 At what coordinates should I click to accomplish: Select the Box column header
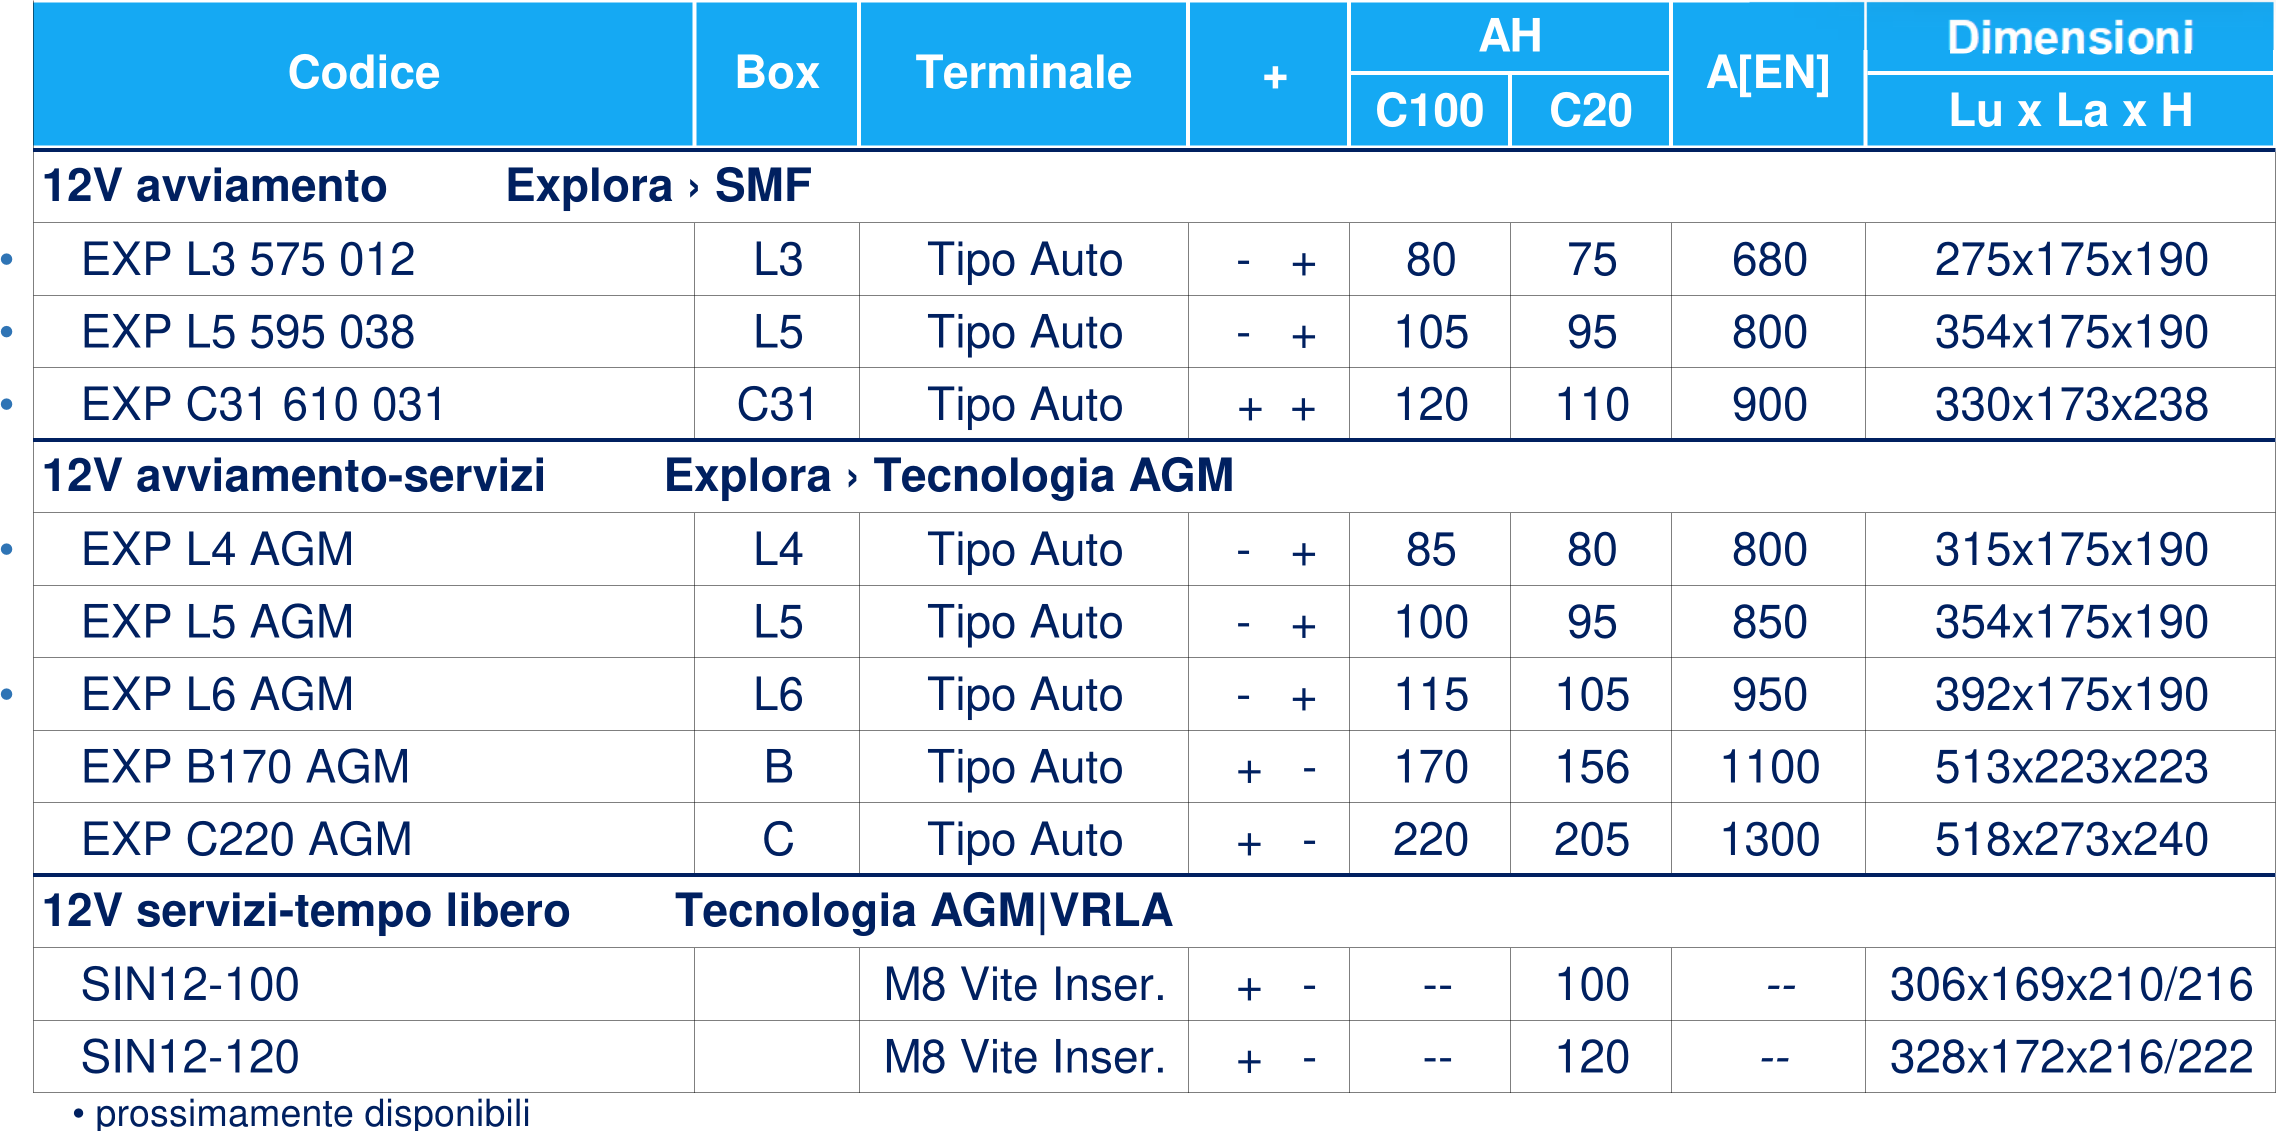(x=777, y=74)
